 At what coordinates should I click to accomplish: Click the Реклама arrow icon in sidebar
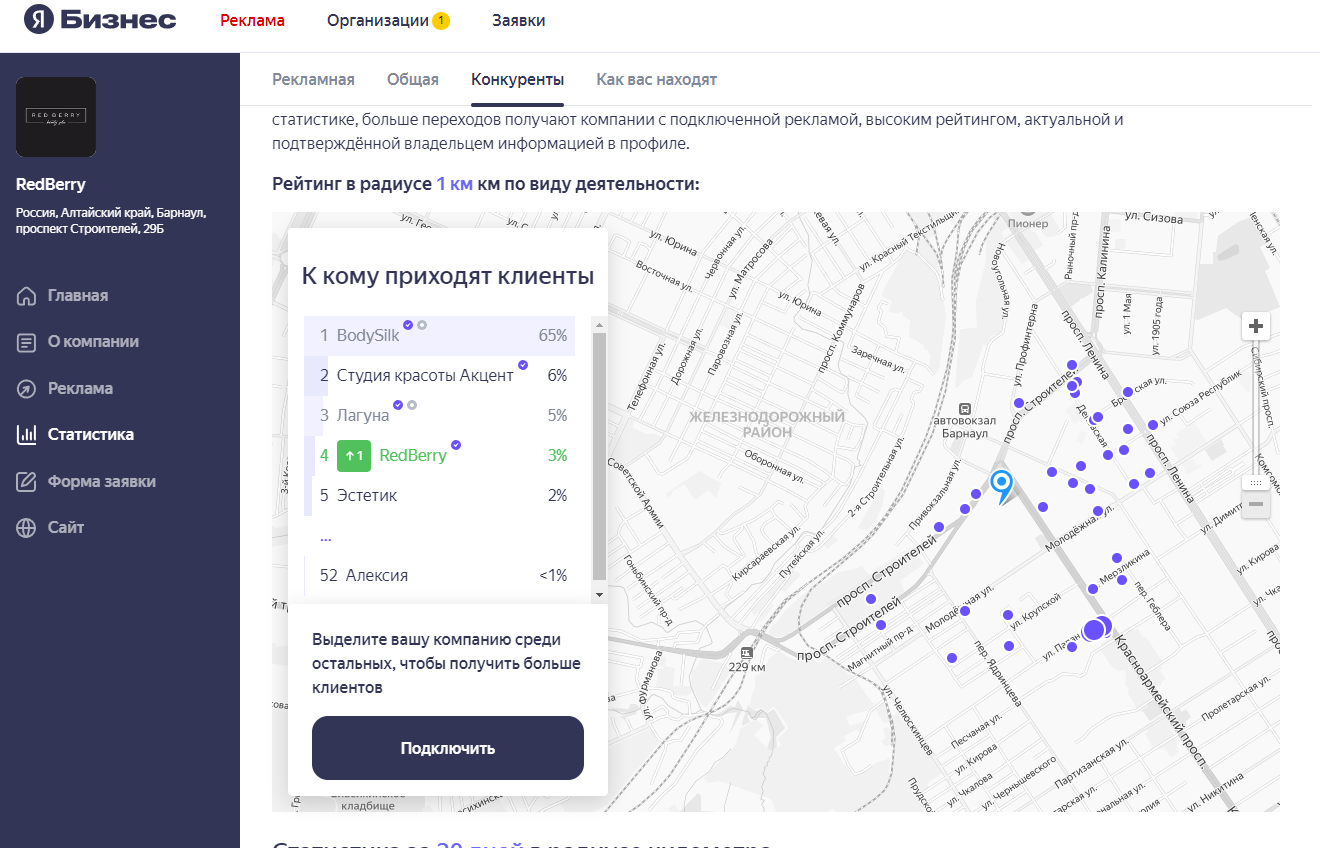pos(26,389)
